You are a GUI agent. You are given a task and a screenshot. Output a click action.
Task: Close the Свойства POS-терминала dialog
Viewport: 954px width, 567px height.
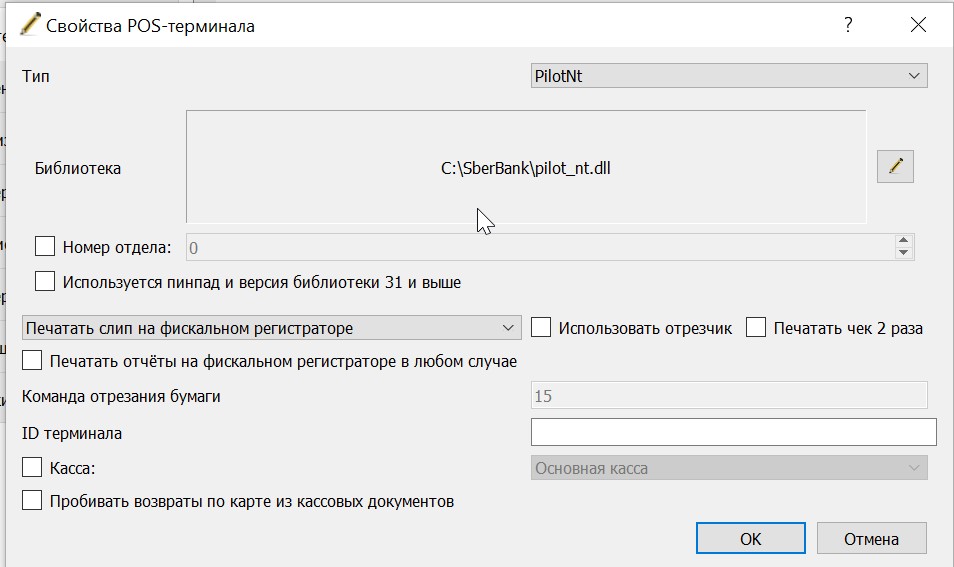[918, 25]
